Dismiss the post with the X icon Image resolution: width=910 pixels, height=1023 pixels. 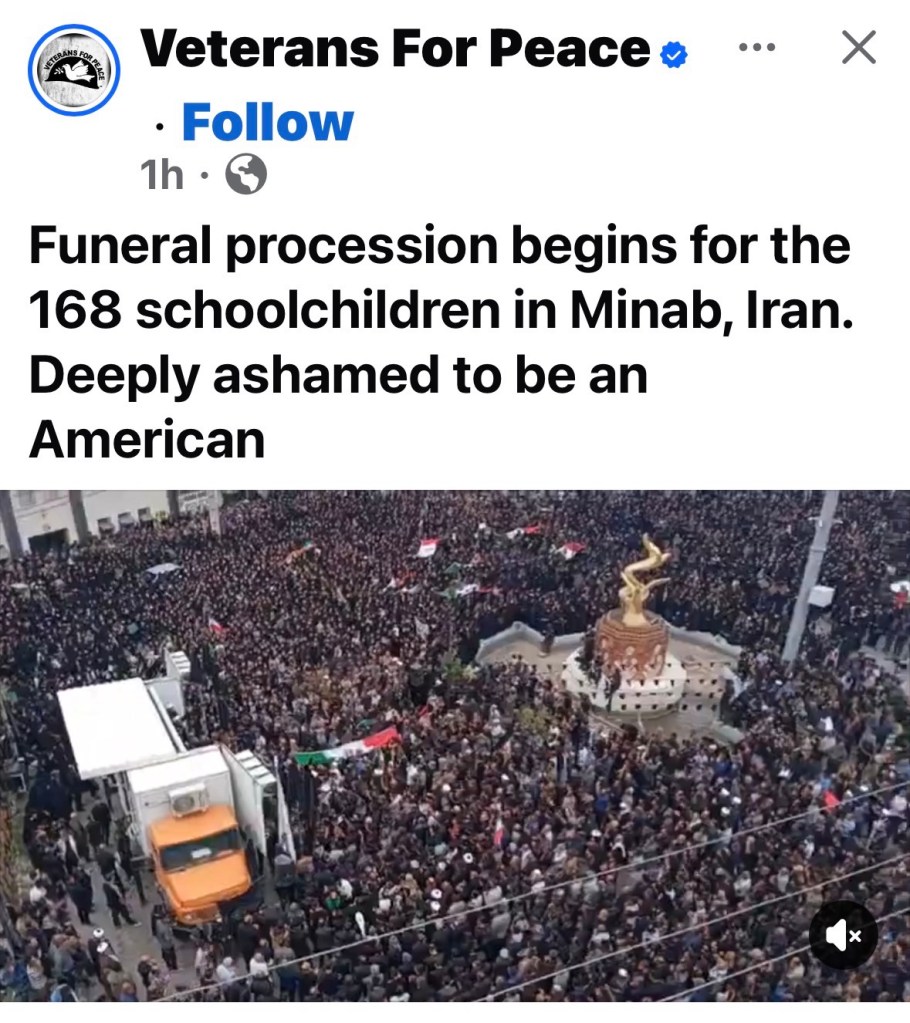tap(858, 47)
